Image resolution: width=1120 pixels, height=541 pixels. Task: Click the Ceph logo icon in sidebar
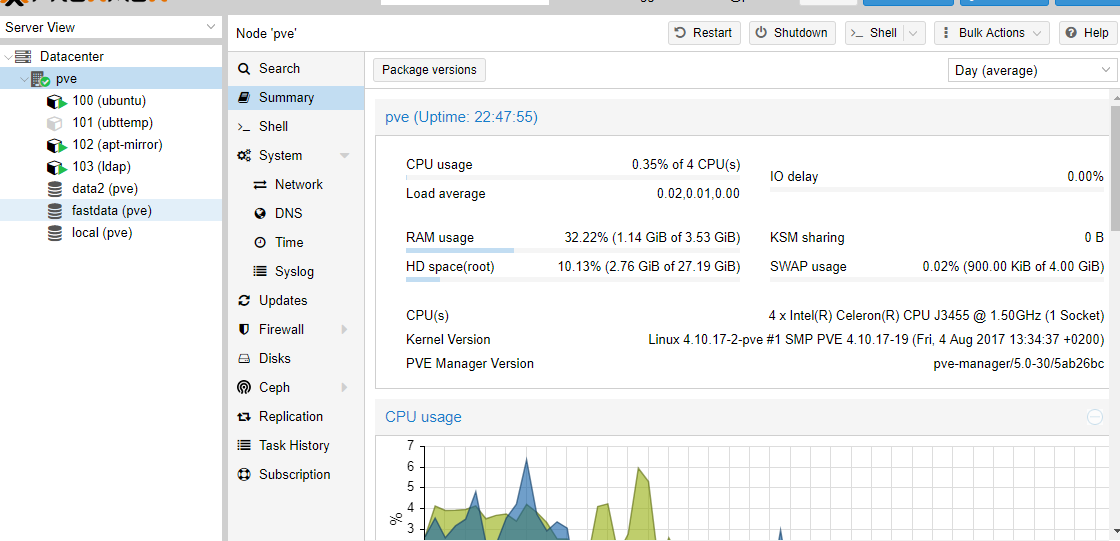244,387
